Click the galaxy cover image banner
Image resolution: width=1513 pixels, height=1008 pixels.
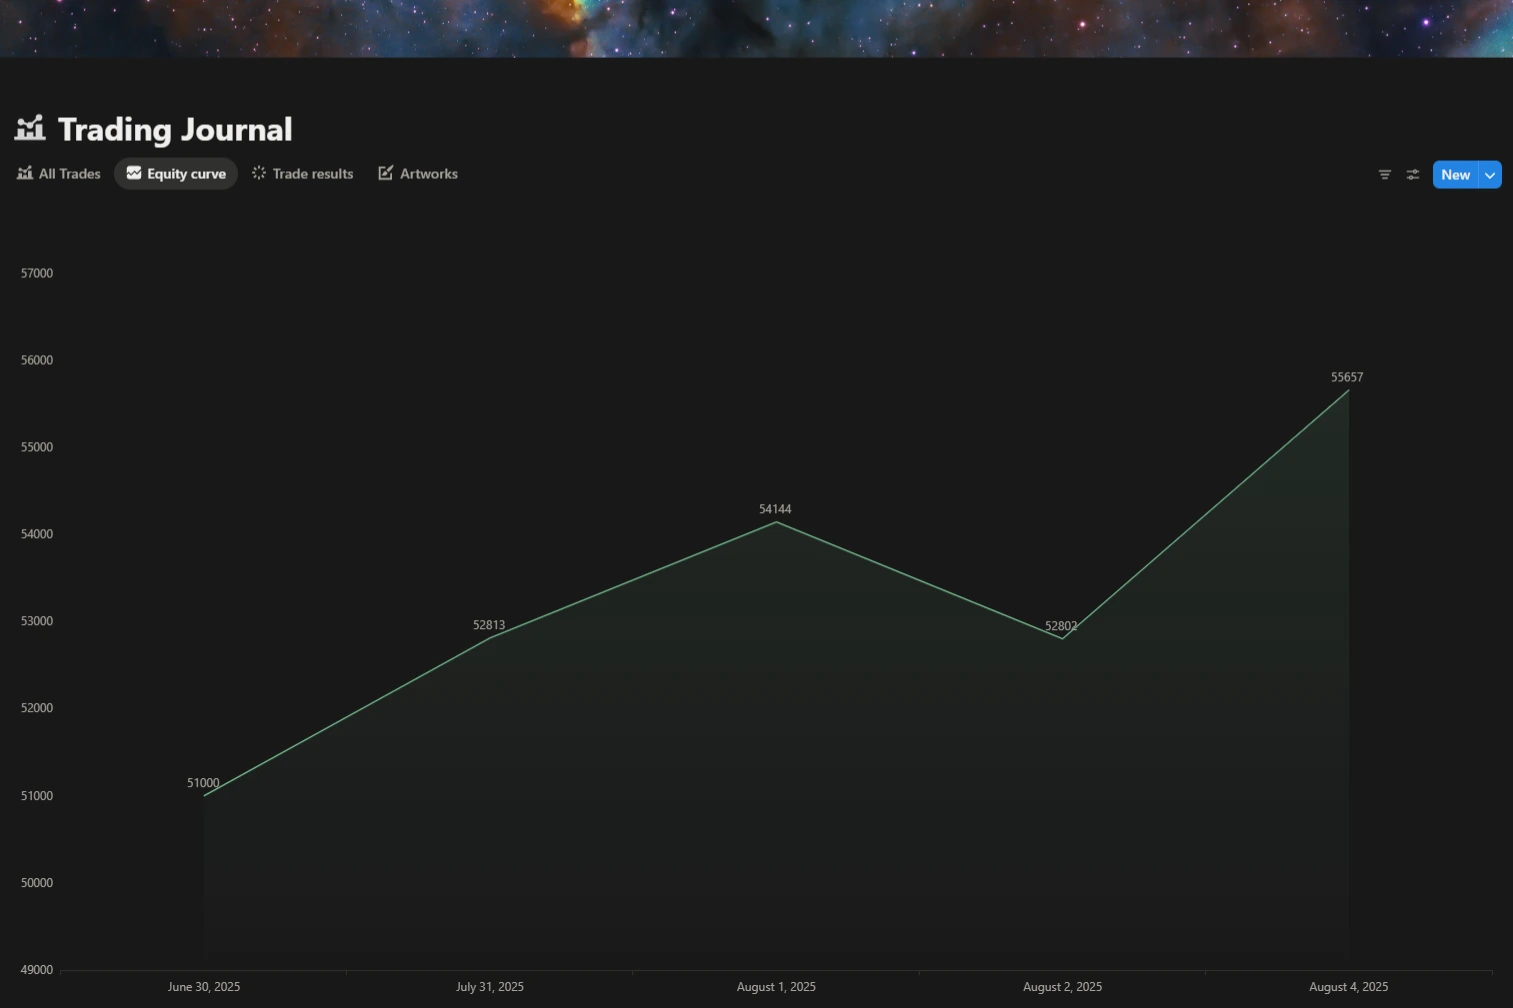point(756,28)
